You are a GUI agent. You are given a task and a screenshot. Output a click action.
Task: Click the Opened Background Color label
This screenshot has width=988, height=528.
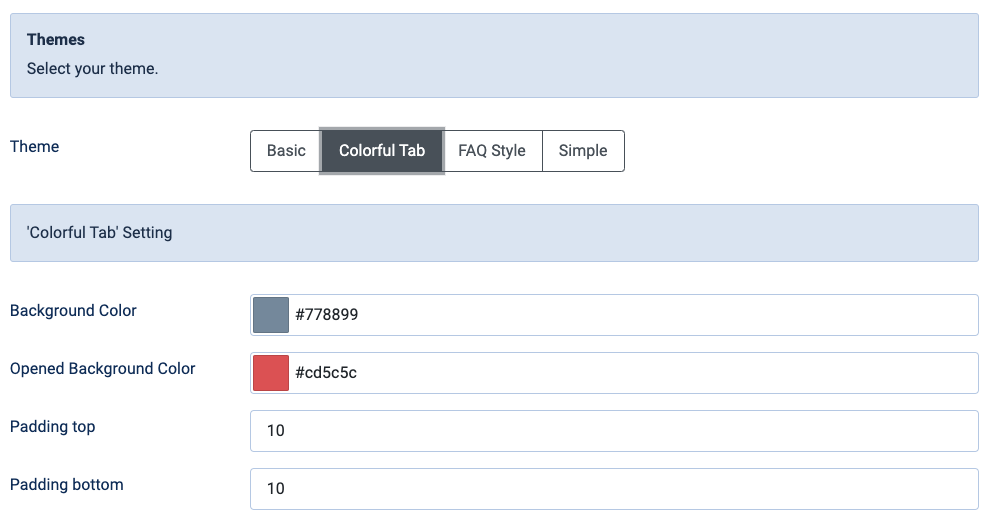[x=103, y=369]
